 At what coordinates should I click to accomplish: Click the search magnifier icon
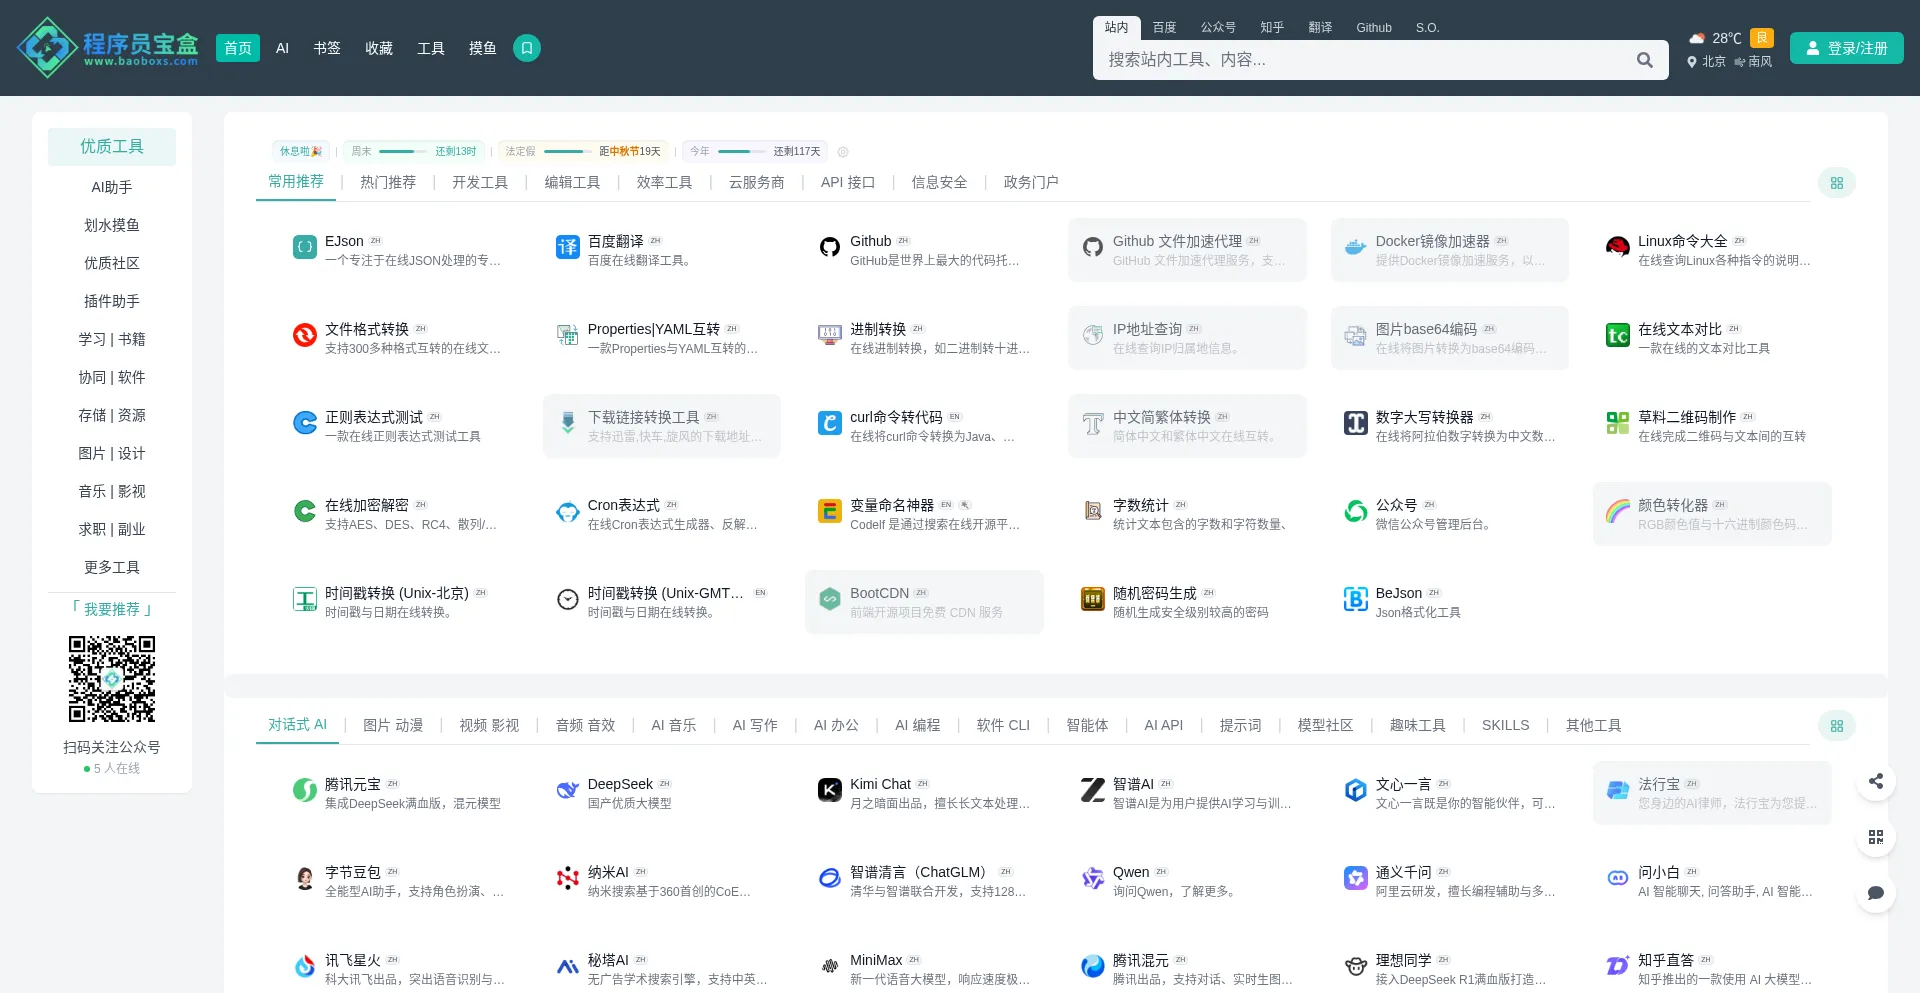pyautogui.click(x=1644, y=60)
